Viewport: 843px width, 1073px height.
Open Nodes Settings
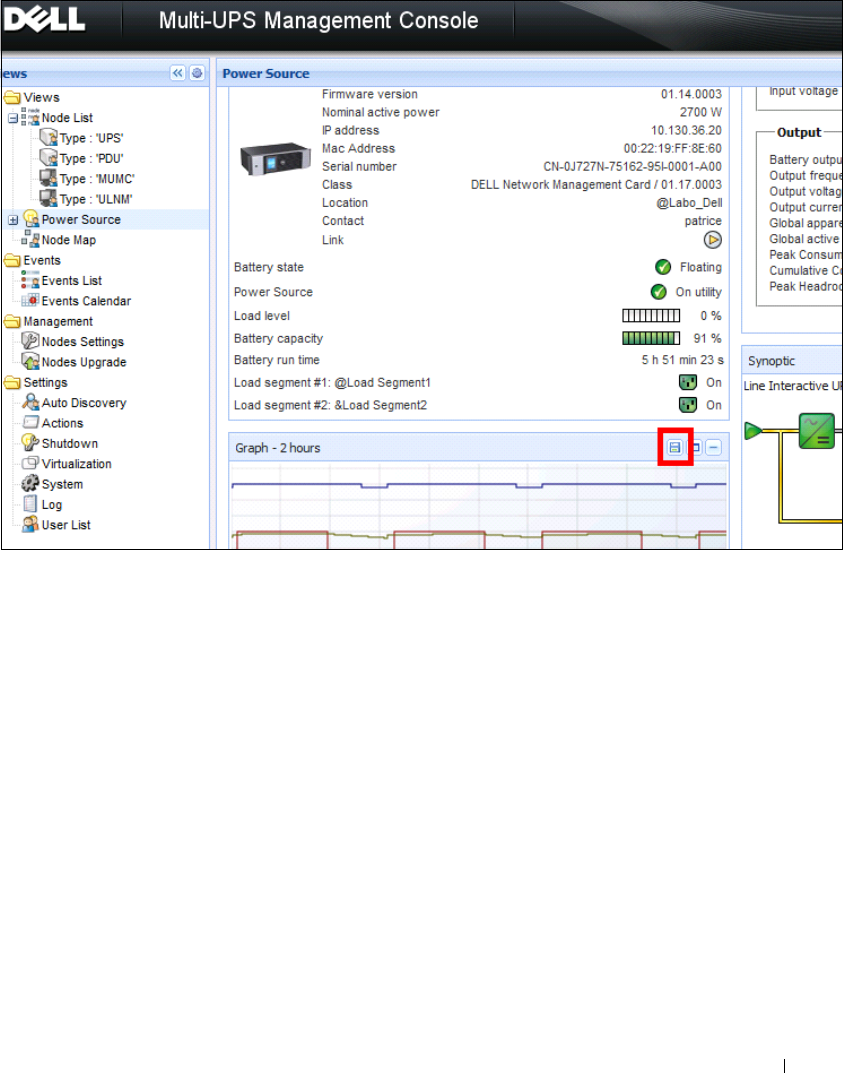[83, 342]
